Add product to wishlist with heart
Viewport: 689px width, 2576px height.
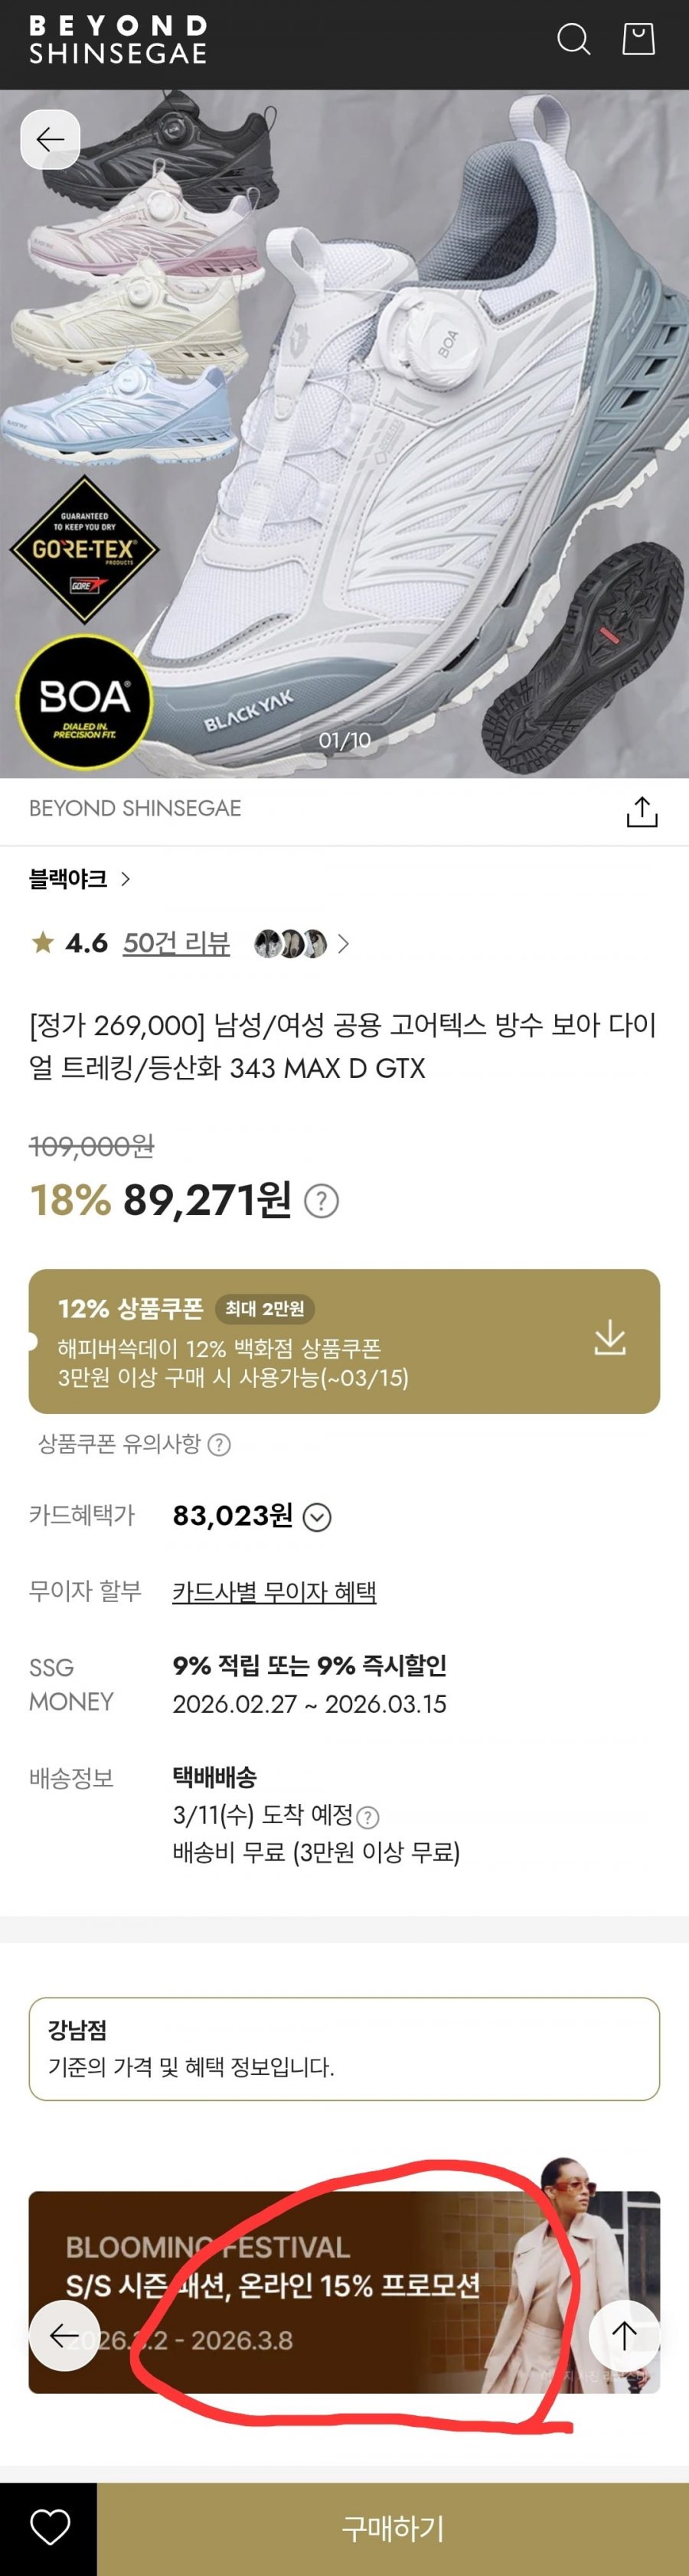pos(49,2527)
